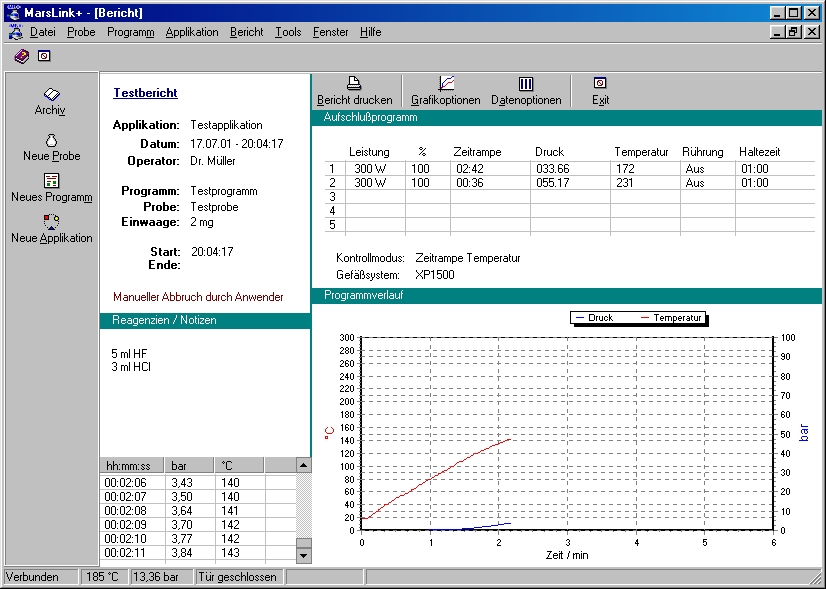This screenshot has width=826, height=589.
Task: Click the Exit toolbar icon
Action: point(600,84)
